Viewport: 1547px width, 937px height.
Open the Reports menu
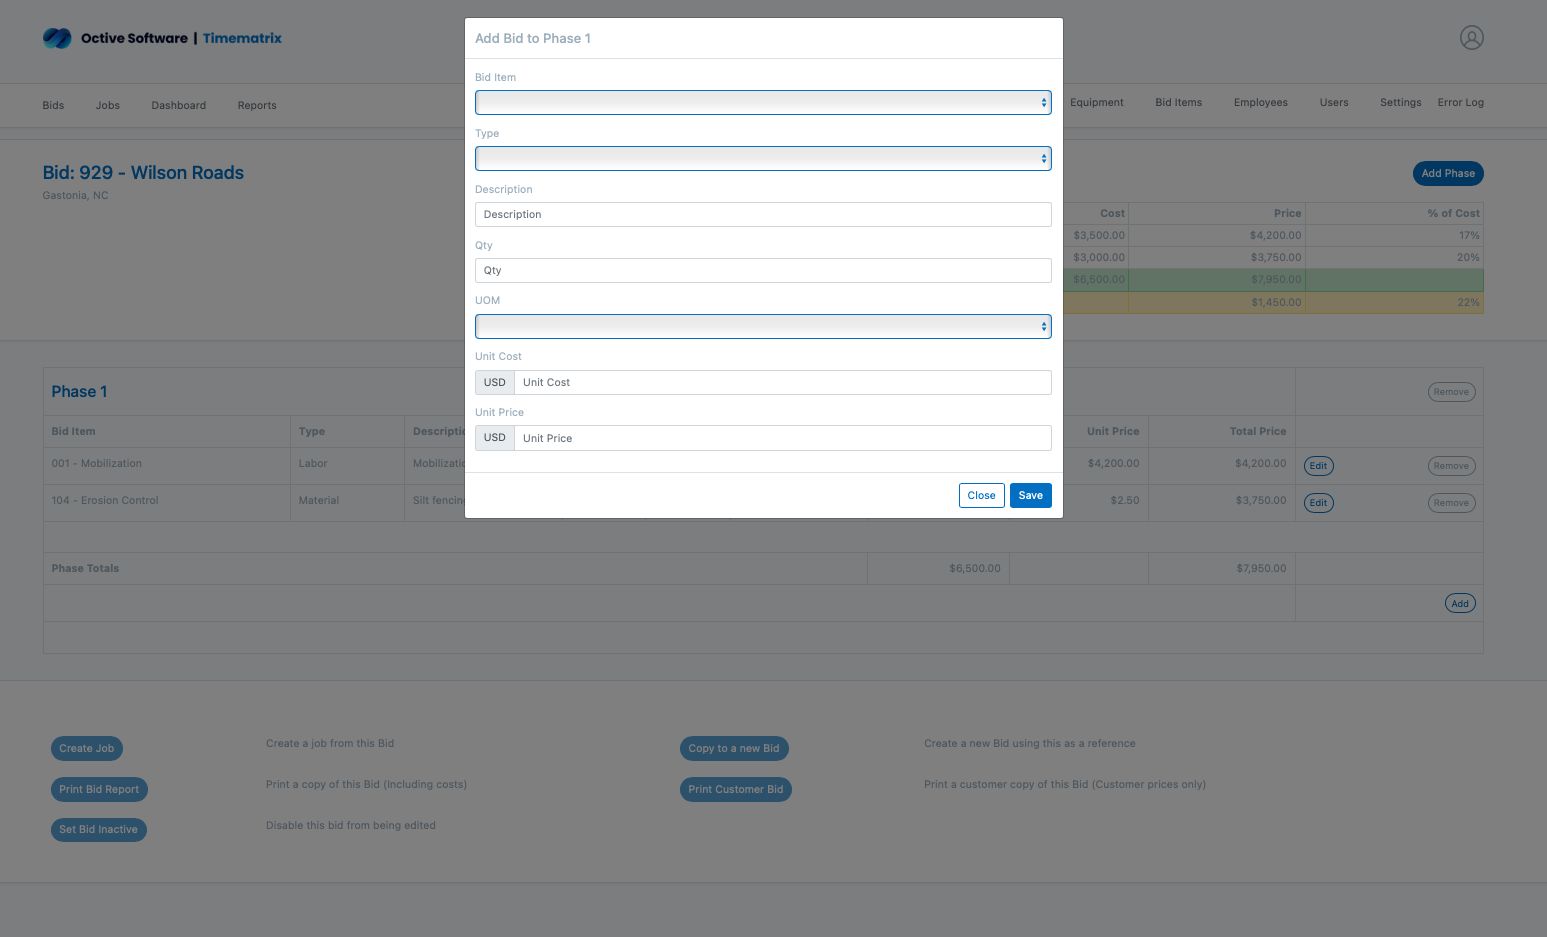coord(257,106)
